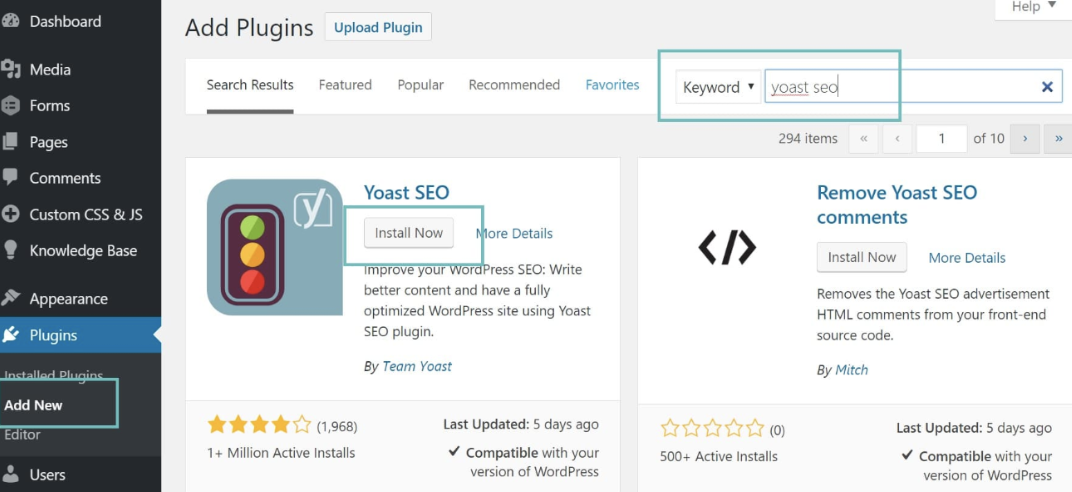
Task: Click the current page number field
Action: tap(941, 139)
